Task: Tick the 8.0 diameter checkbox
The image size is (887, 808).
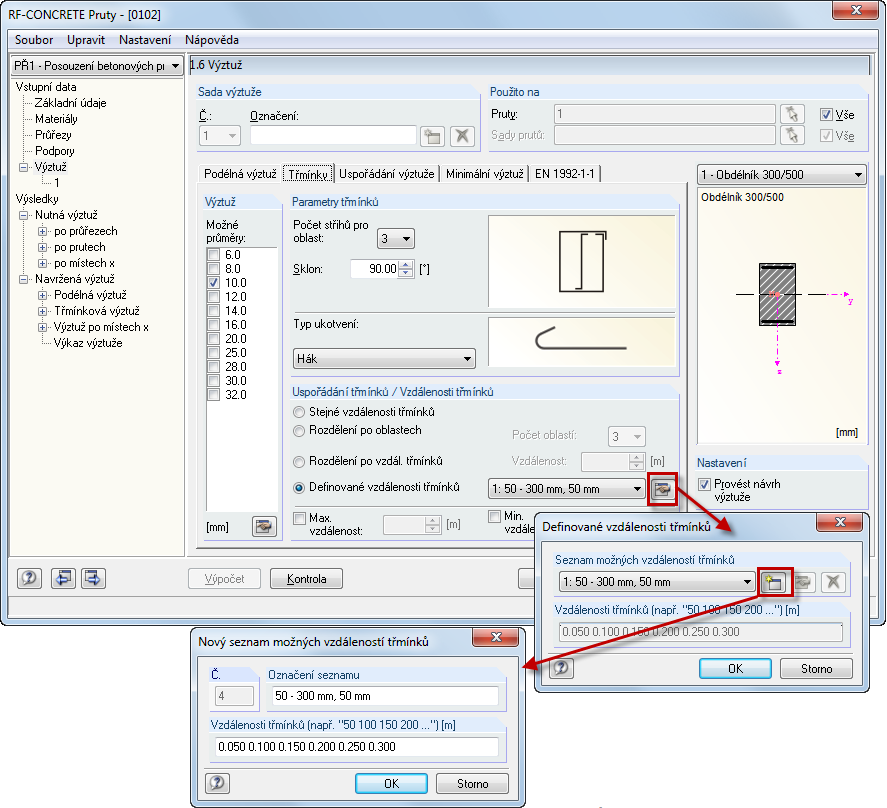Action: click(214, 269)
